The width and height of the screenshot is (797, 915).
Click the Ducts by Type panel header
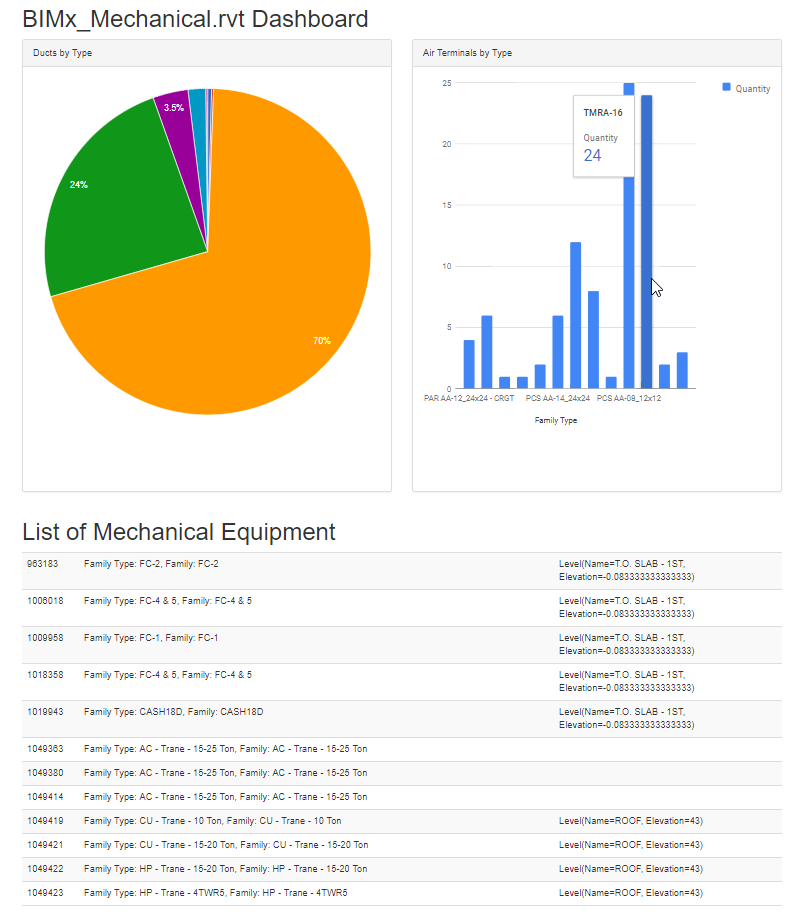207,53
